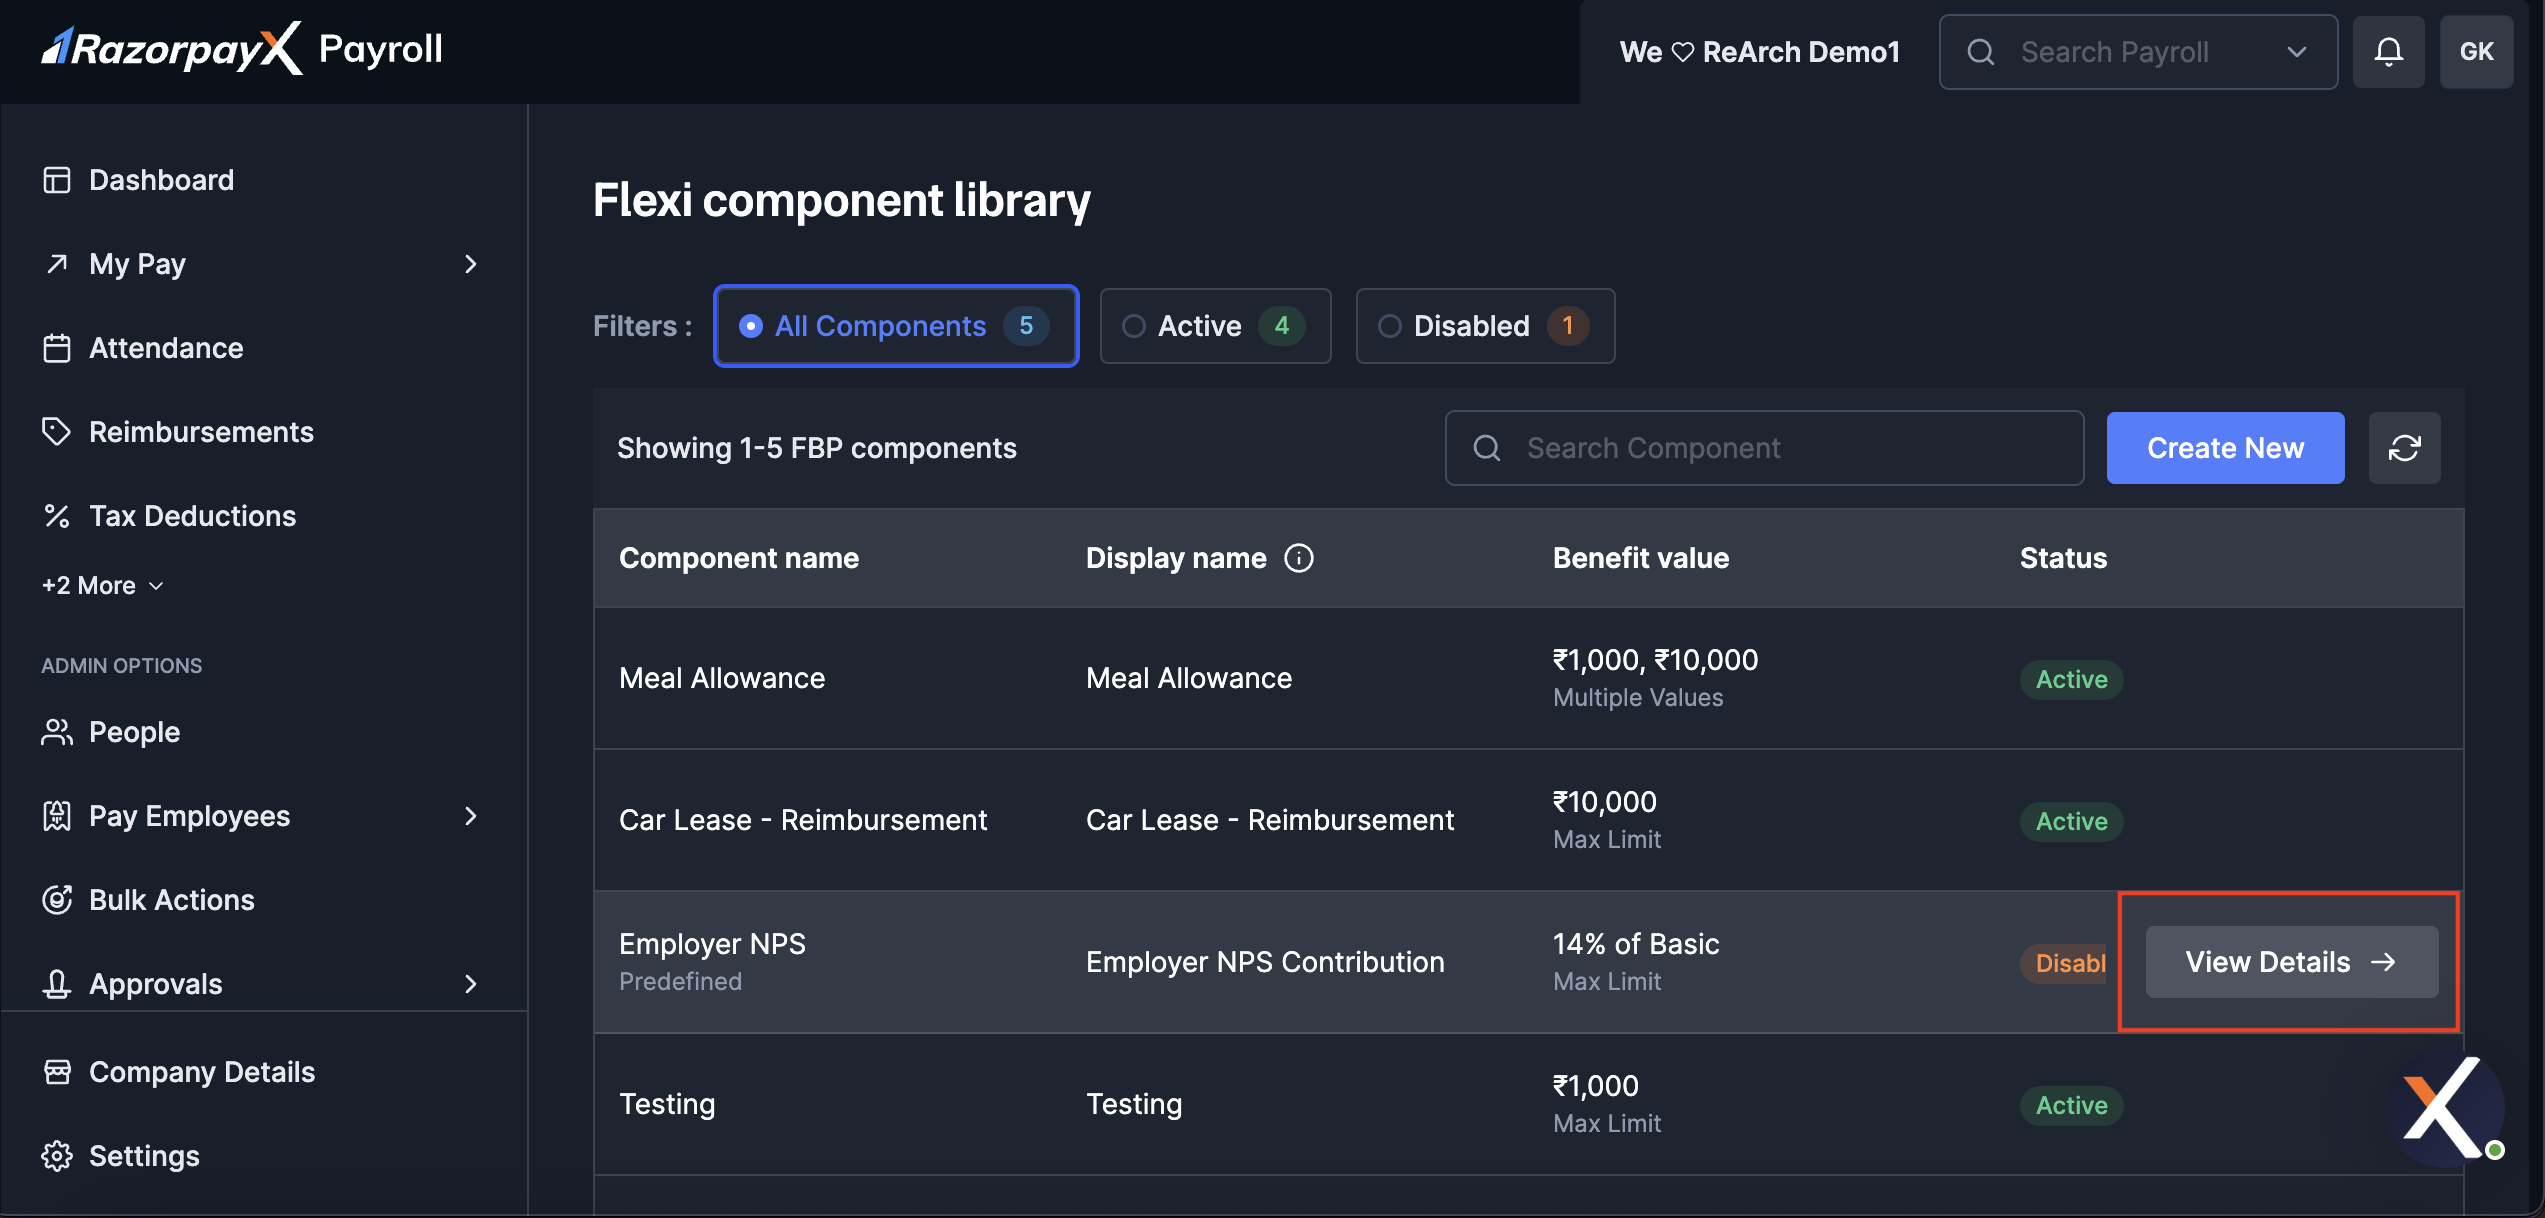Click the Testing component name
Image resolution: width=2545 pixels, height=1218 pixels.
click(667, 1104)
